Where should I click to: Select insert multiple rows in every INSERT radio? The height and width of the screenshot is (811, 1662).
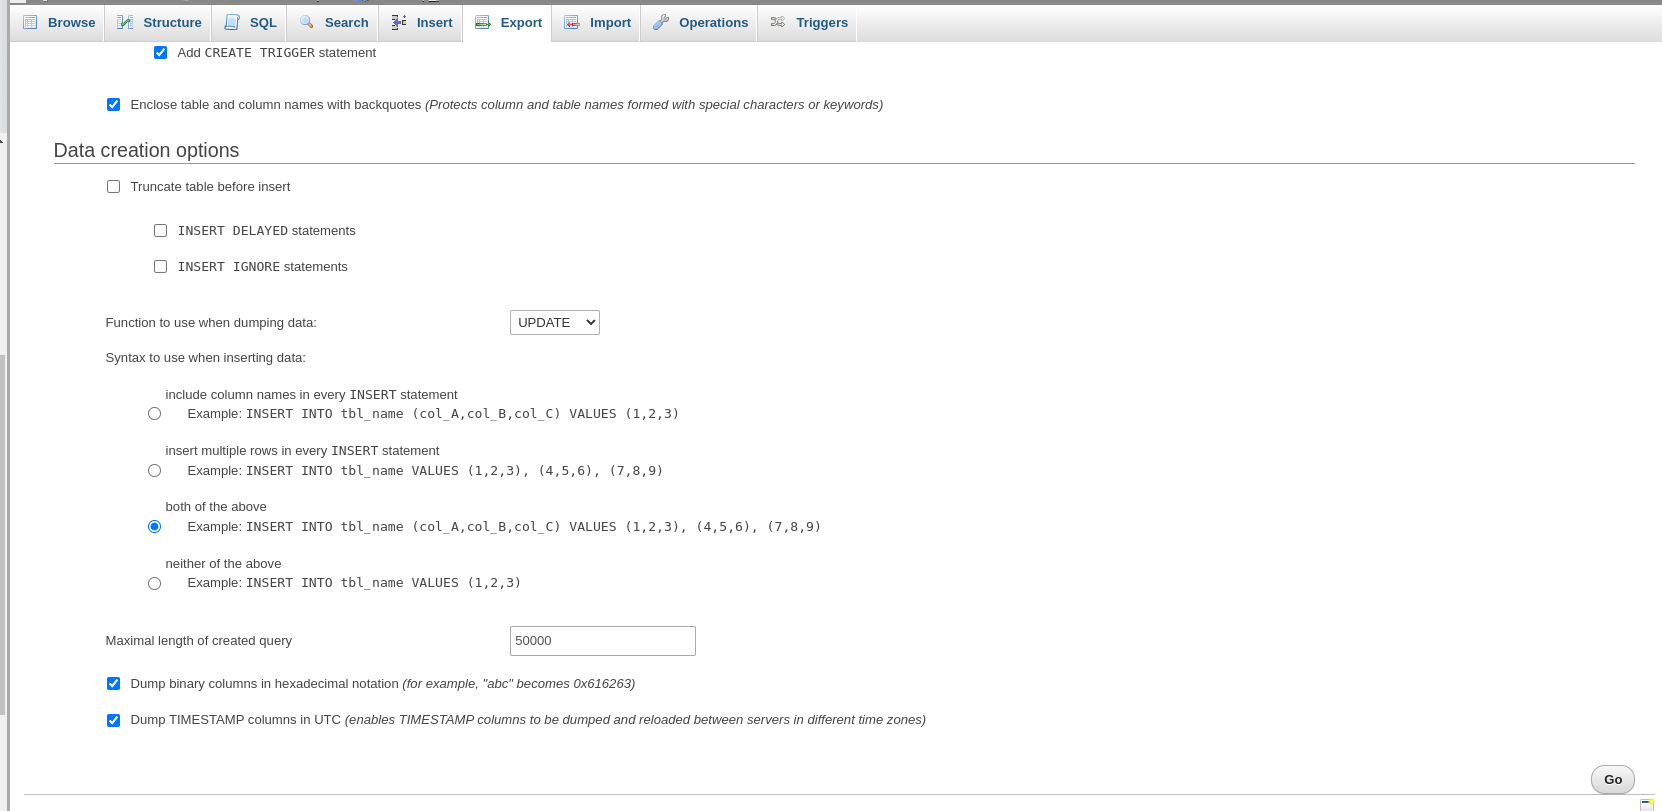(154, 471)
